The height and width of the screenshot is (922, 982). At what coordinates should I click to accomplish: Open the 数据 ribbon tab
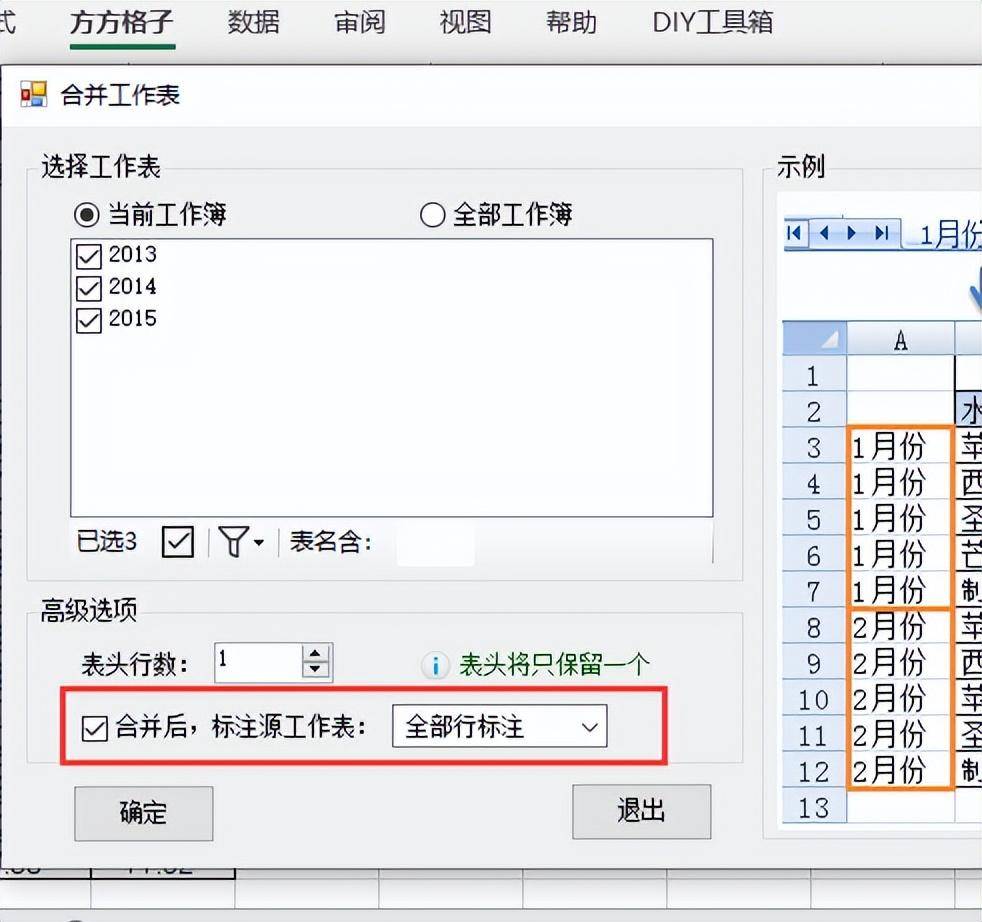point(253,23)
